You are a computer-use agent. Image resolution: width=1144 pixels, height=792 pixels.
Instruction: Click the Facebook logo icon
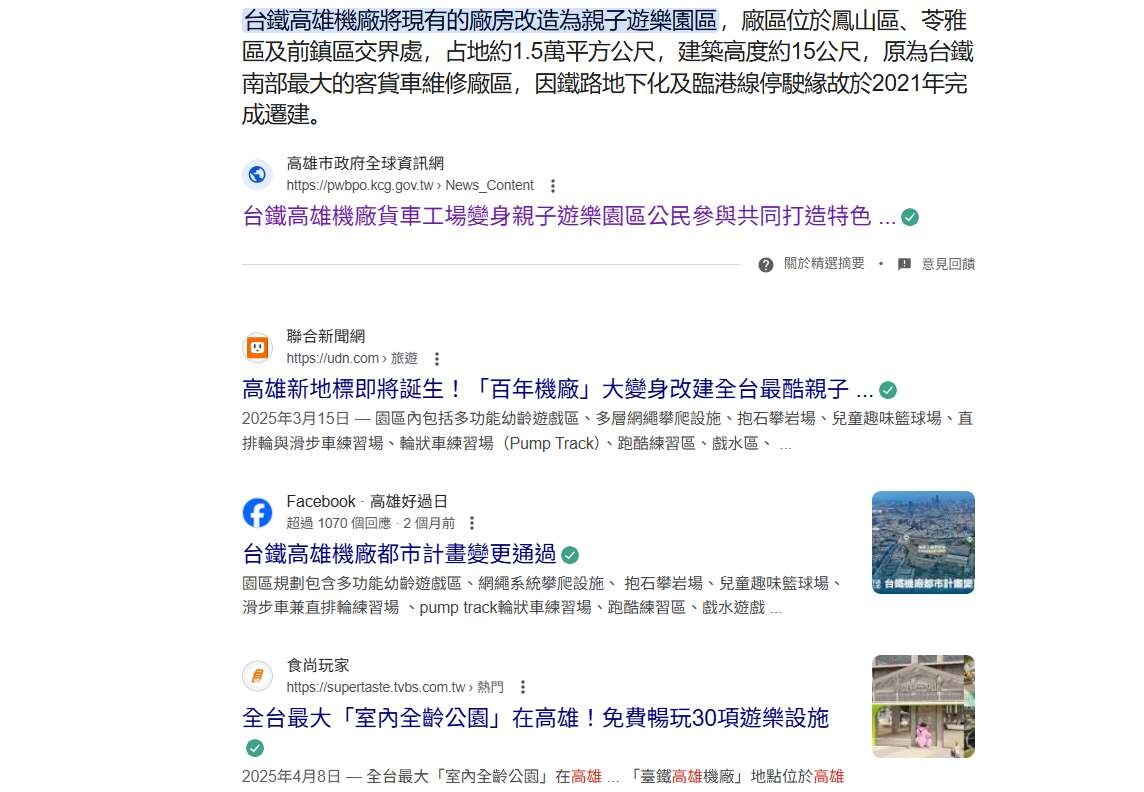(257, 513)
